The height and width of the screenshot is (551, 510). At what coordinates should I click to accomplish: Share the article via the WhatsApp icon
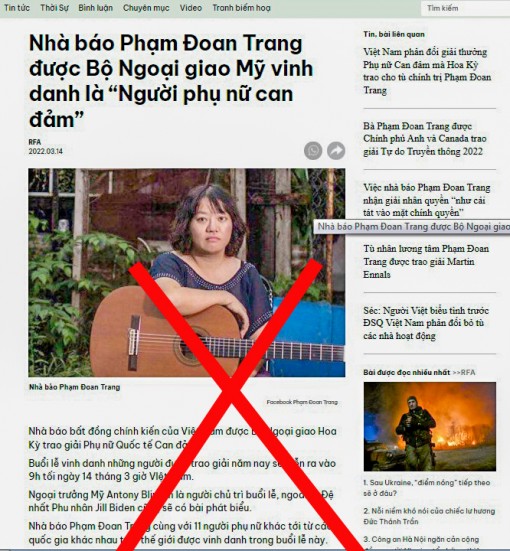313,151
